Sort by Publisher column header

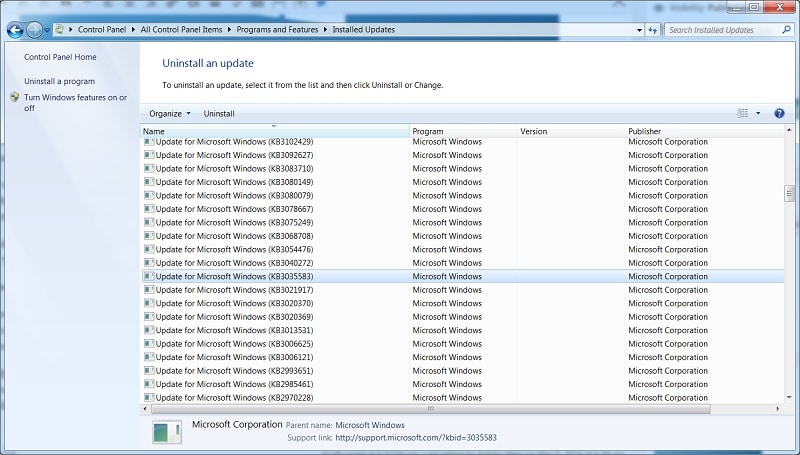(x=704, y=131)
